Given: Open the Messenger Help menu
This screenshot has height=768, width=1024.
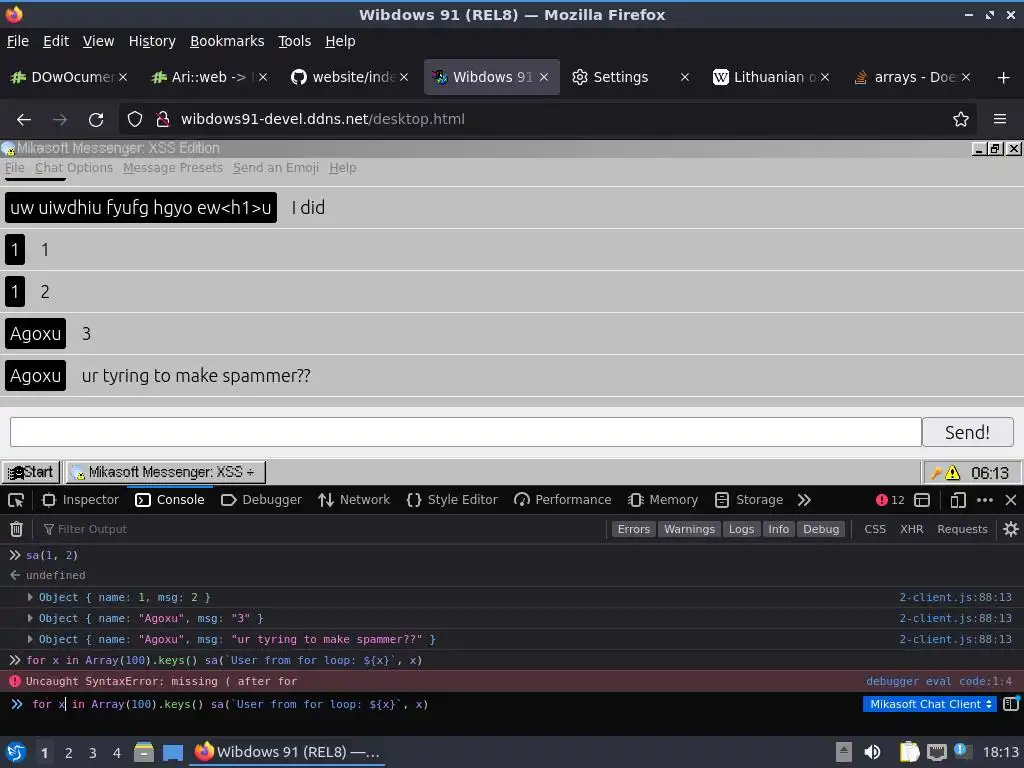Looking at the screenshot, I should click(x=342, y=168).
